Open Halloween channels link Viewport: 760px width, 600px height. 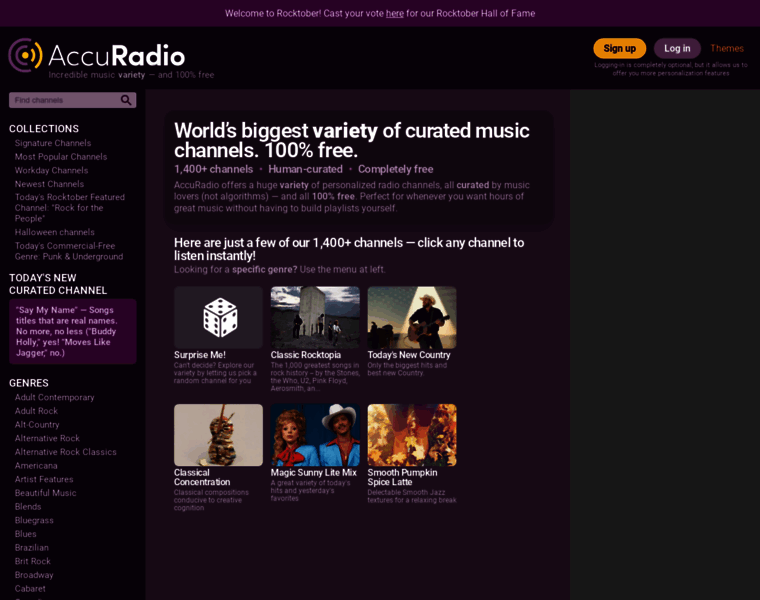tap(54, 232)
